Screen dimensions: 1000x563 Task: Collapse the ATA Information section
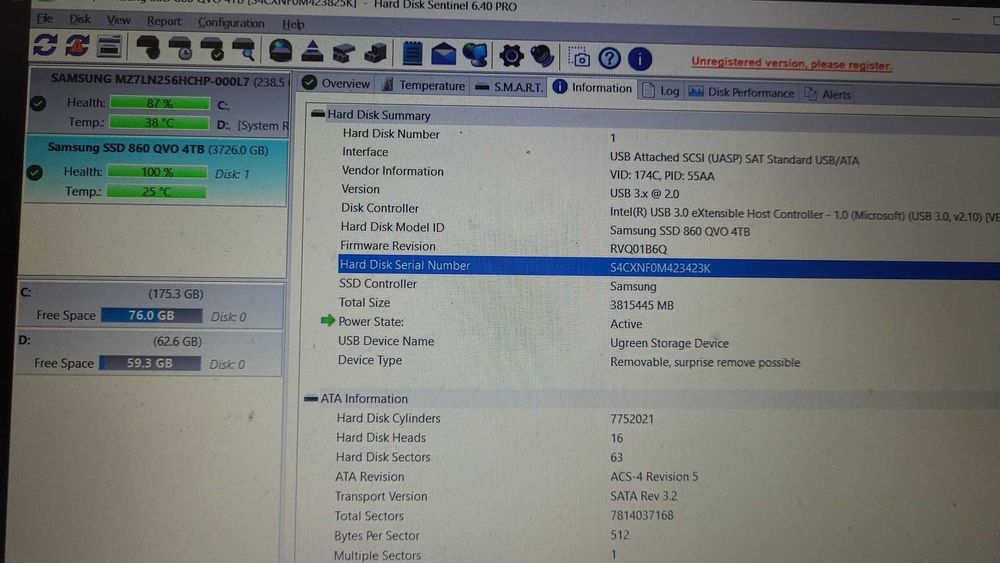[x=311, y=398]
